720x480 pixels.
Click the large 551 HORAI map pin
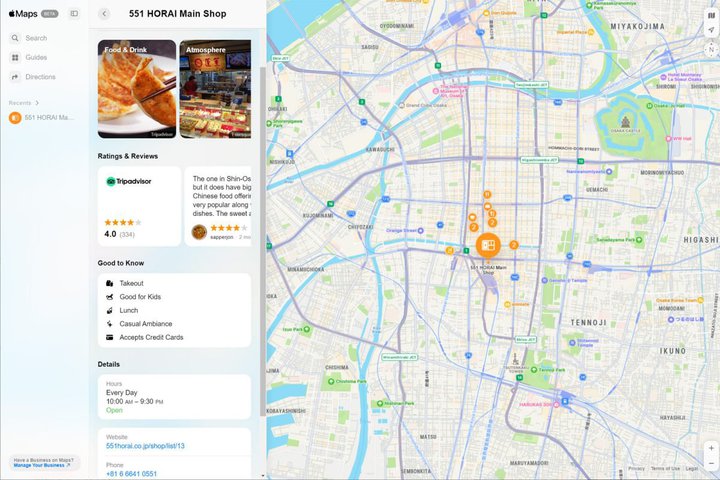488,245
